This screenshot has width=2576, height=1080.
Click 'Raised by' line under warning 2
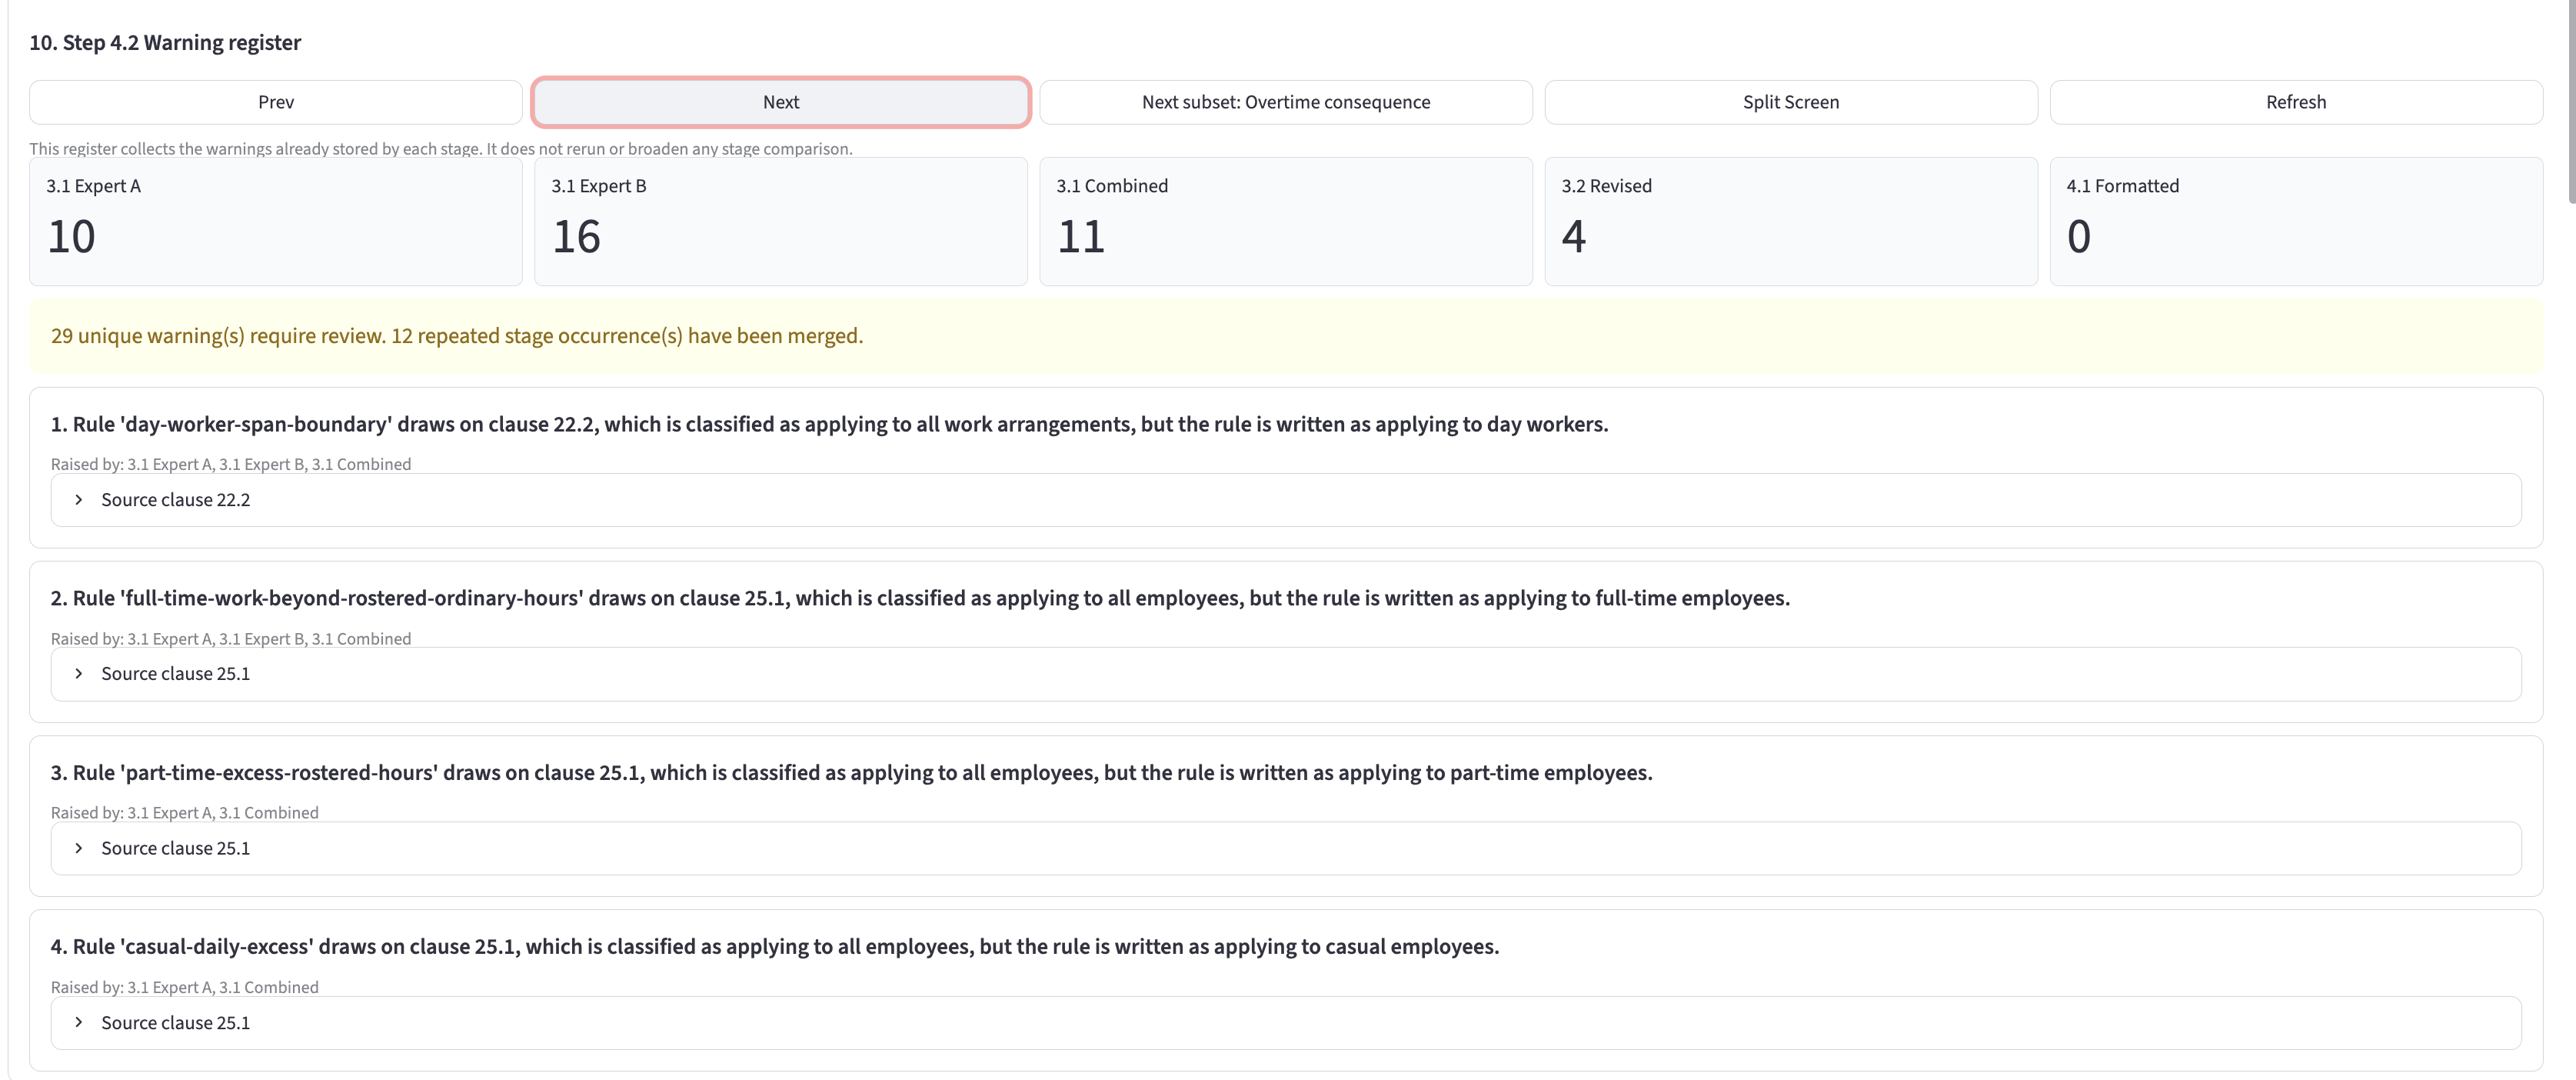point(231,639)
